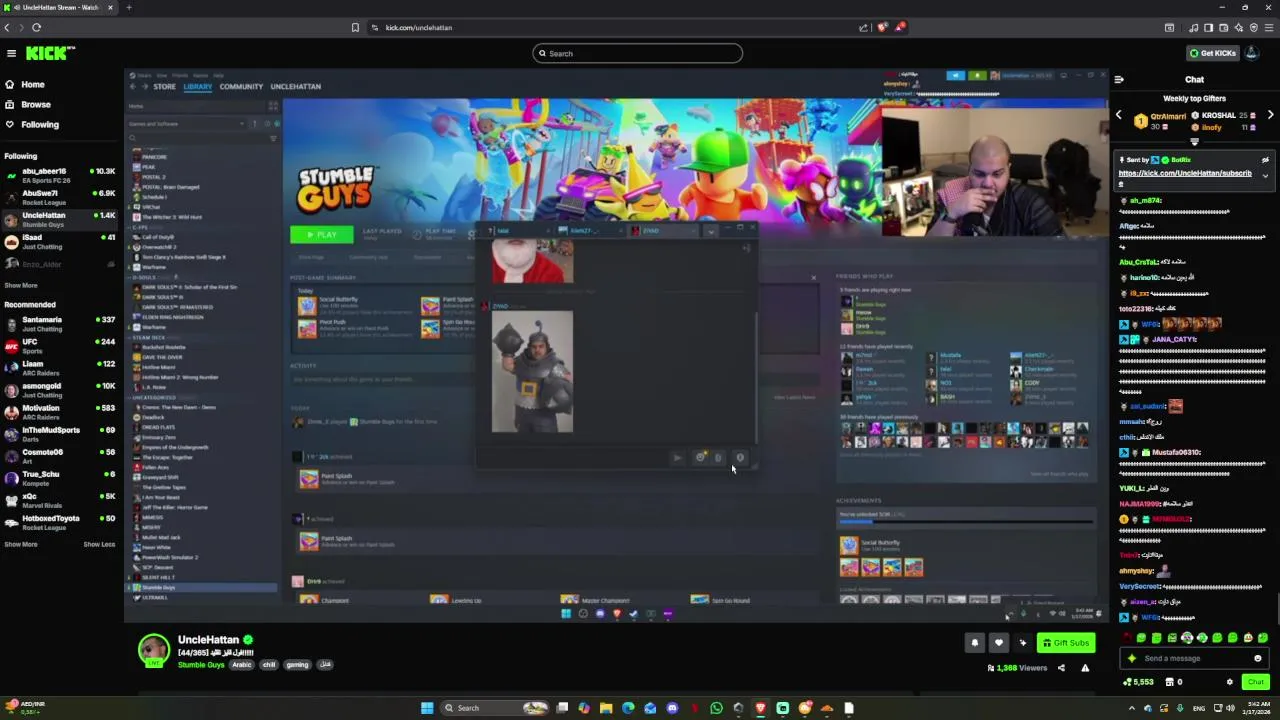This screenshot has width=1280, height=720.
Task: Expand Recommended list with Show more
Action: tap(21, 544)
